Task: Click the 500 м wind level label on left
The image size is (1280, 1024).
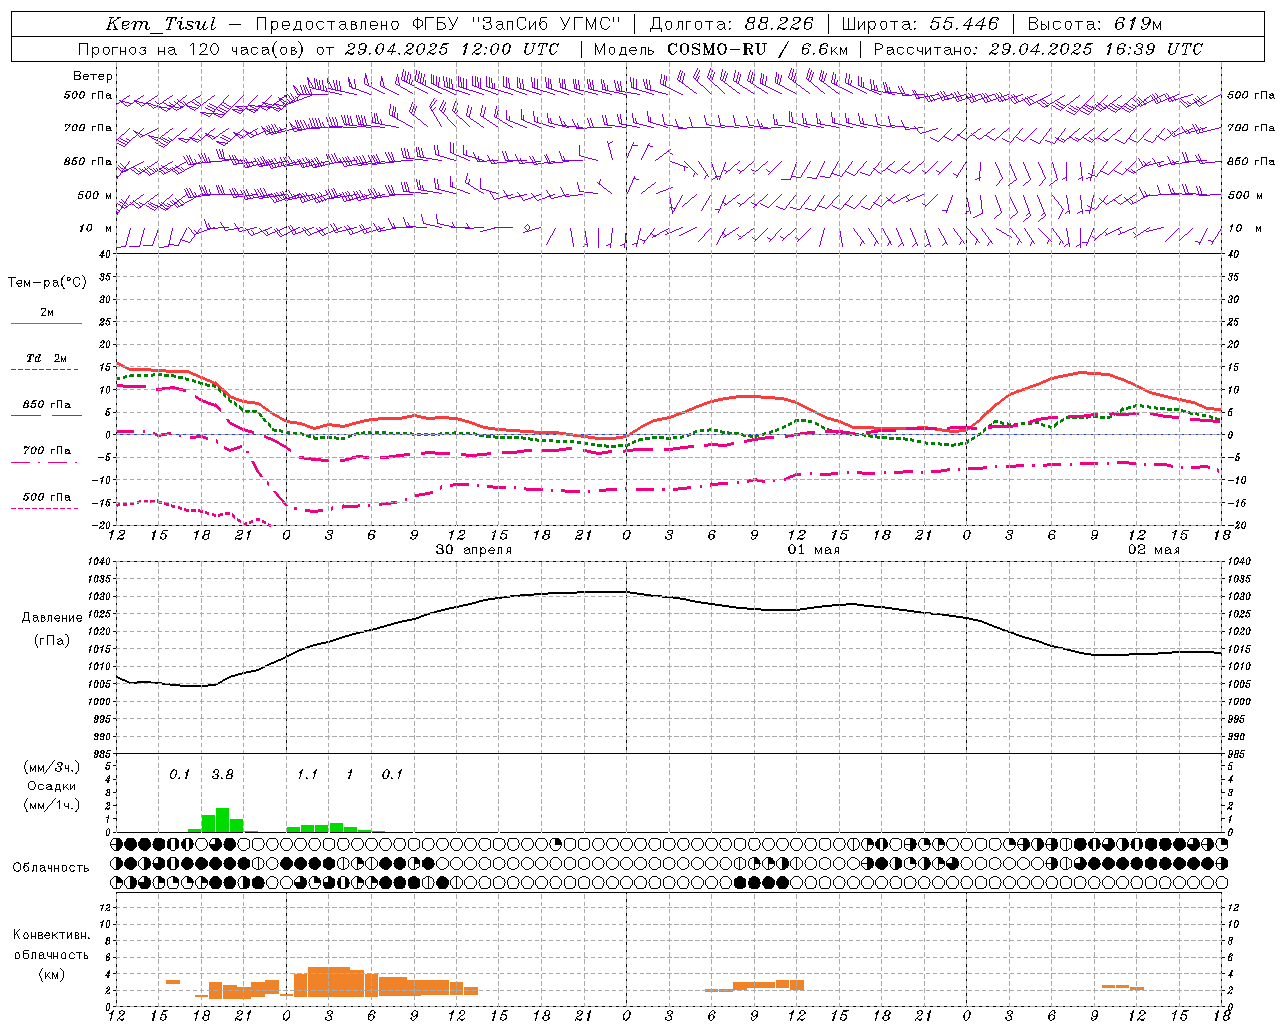Action: click(95, 195)
